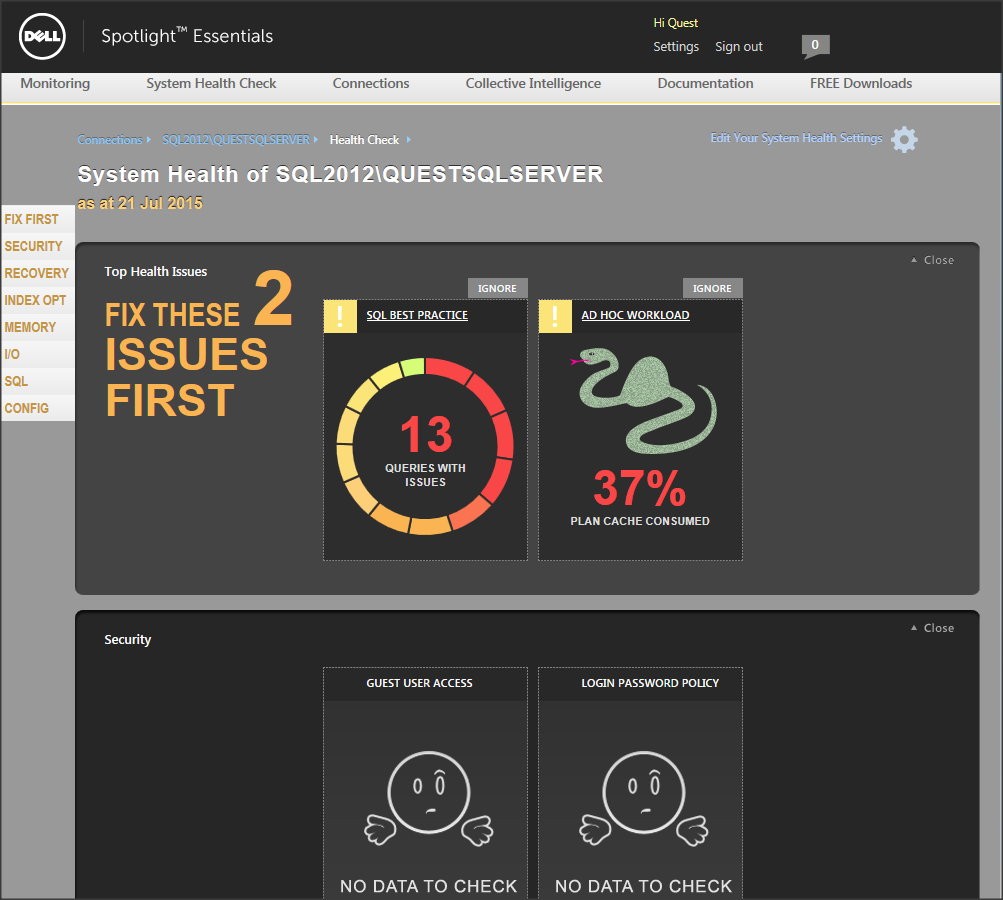Viewport: 1003px width, 900px height.
Task: Click the Login Password Policy card title
Action: (650, 683)
